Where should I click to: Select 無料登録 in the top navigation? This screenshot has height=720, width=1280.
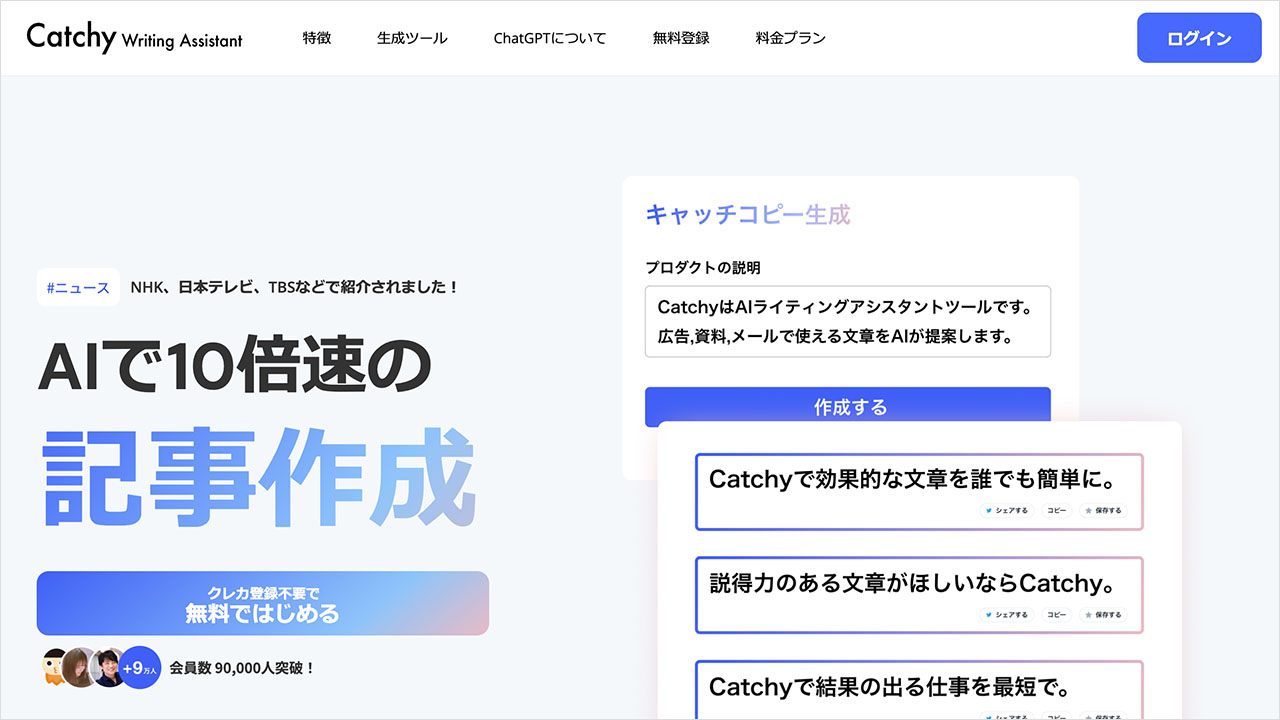[681, 38]
